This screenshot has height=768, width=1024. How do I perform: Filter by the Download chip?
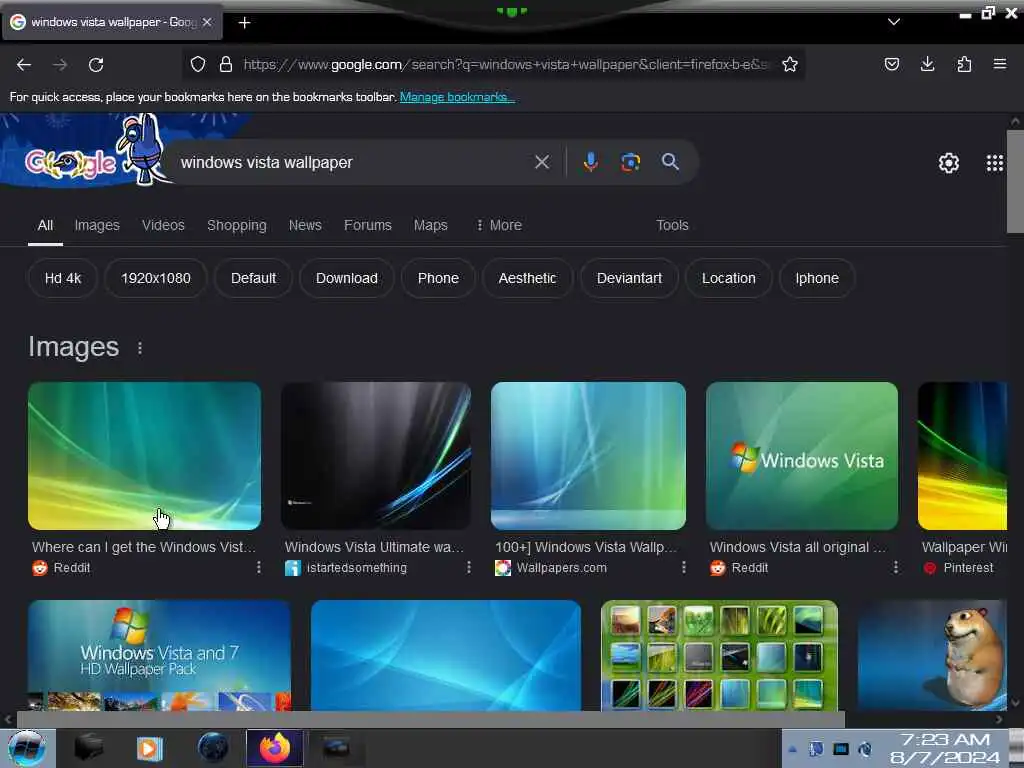tap(347, 278)
